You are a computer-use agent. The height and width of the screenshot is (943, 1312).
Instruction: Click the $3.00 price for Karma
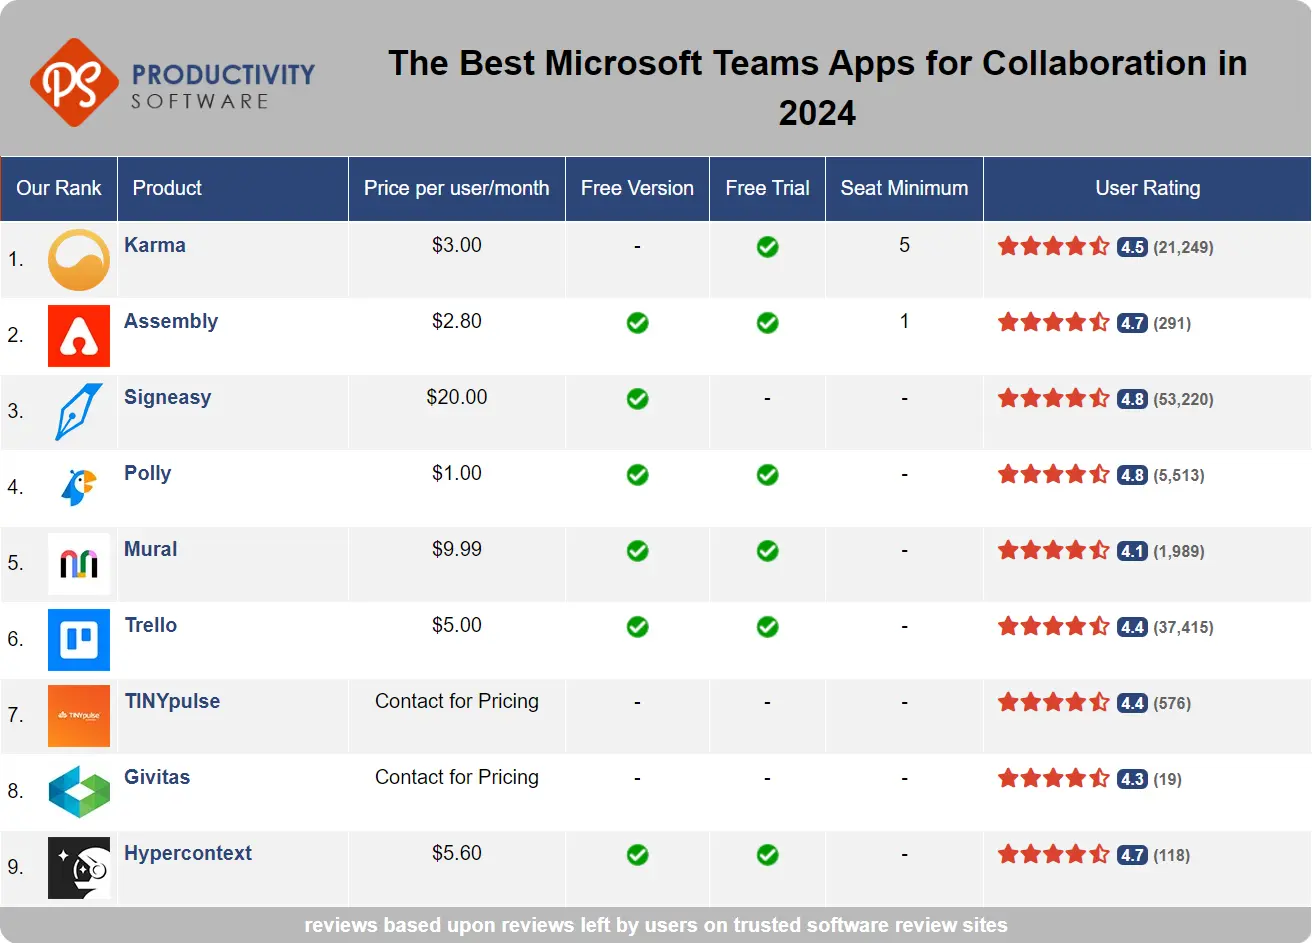point(457,245)
